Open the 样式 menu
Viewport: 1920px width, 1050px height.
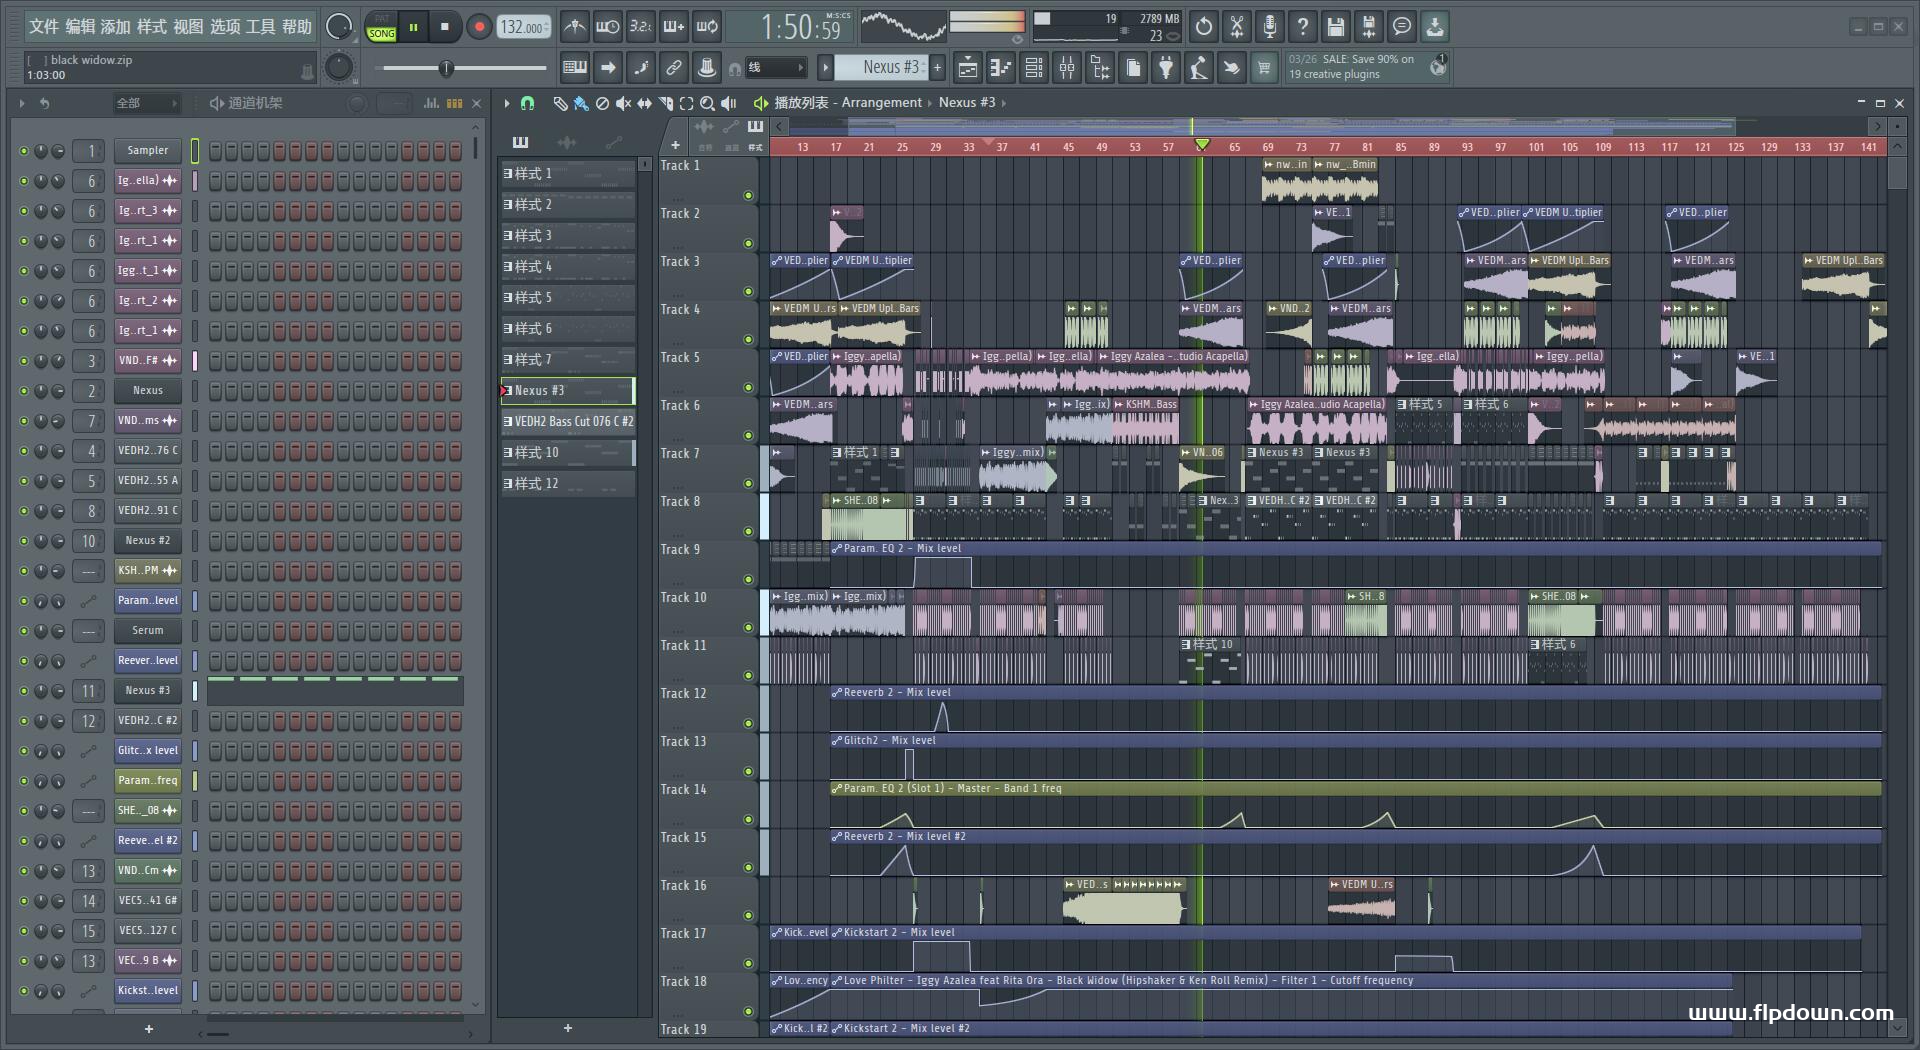click(152, 27)
